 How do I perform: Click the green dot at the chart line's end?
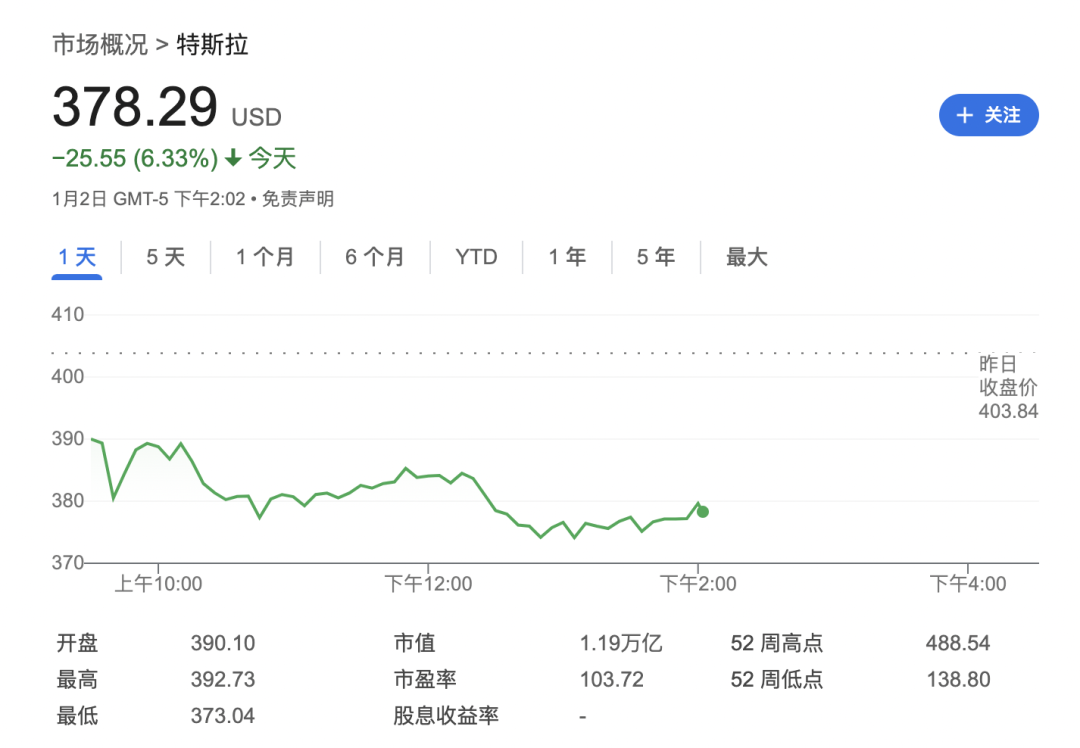coord(703,511)
